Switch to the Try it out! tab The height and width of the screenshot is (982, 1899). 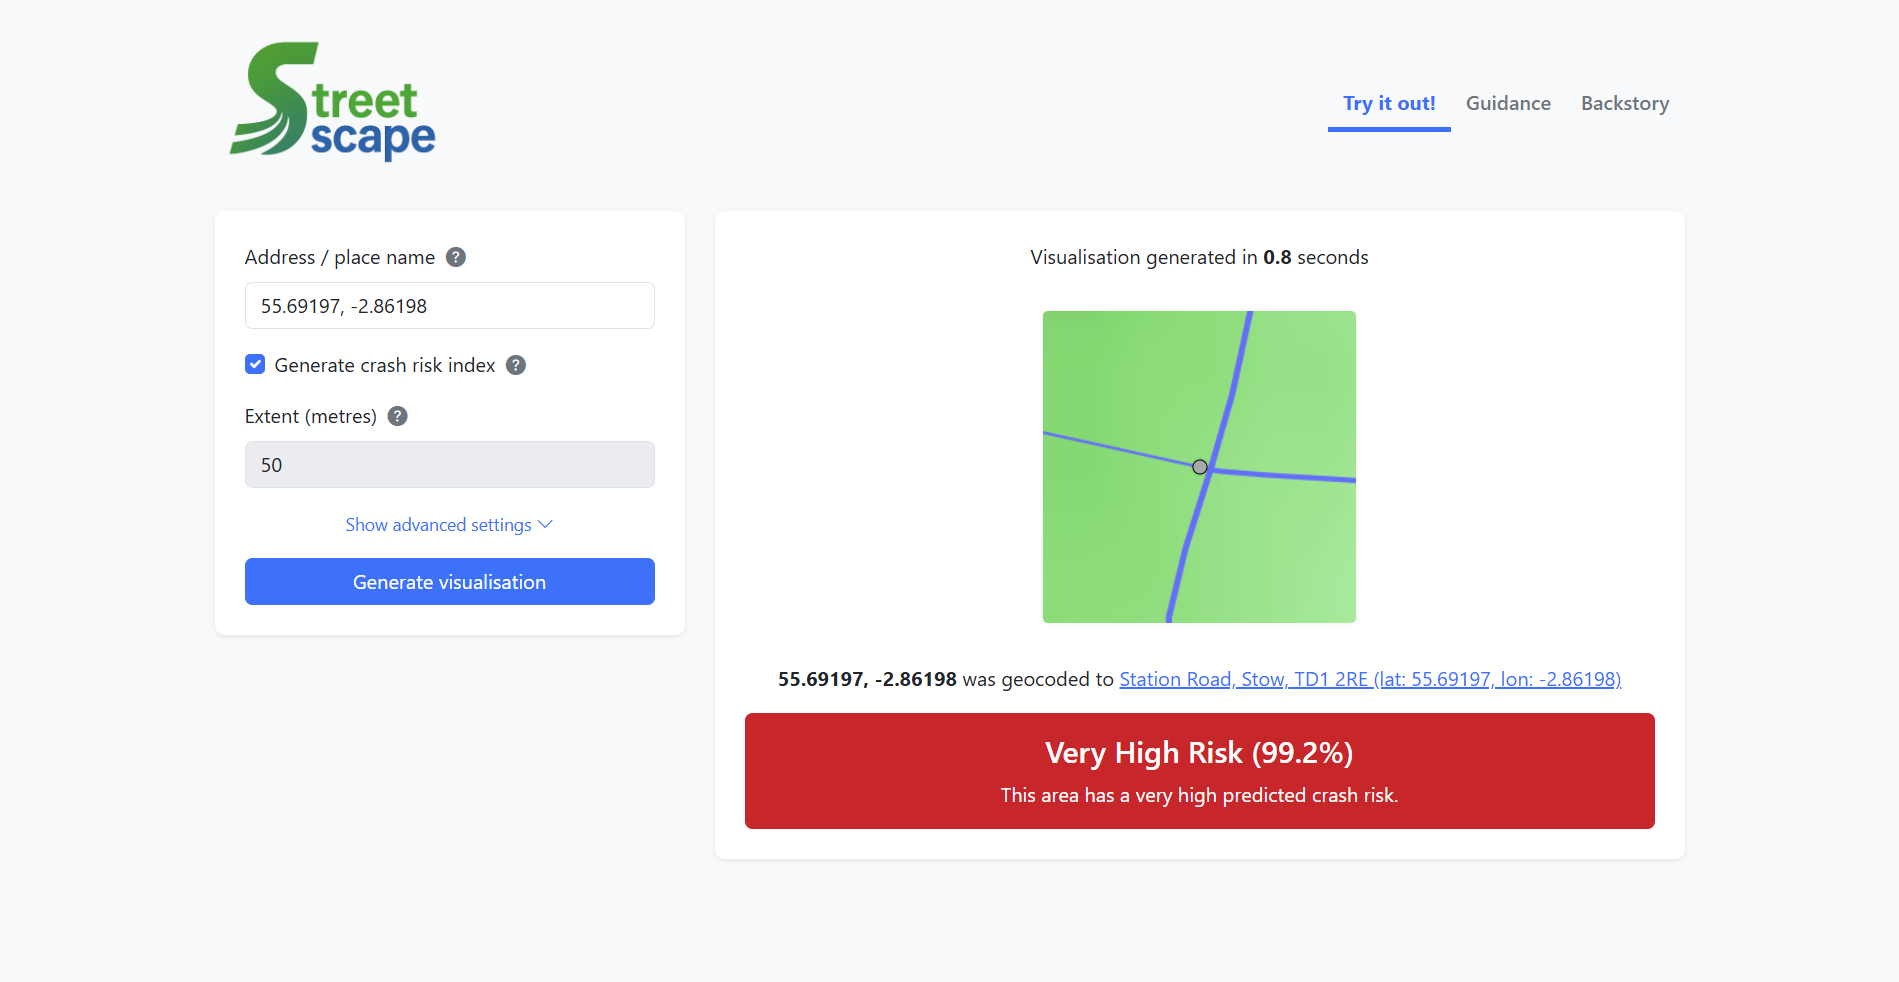1389,103
